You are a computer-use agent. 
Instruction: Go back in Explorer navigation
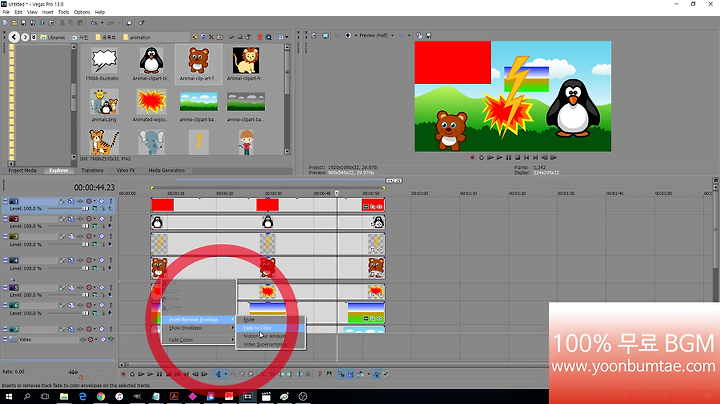(x=14, y=37)
